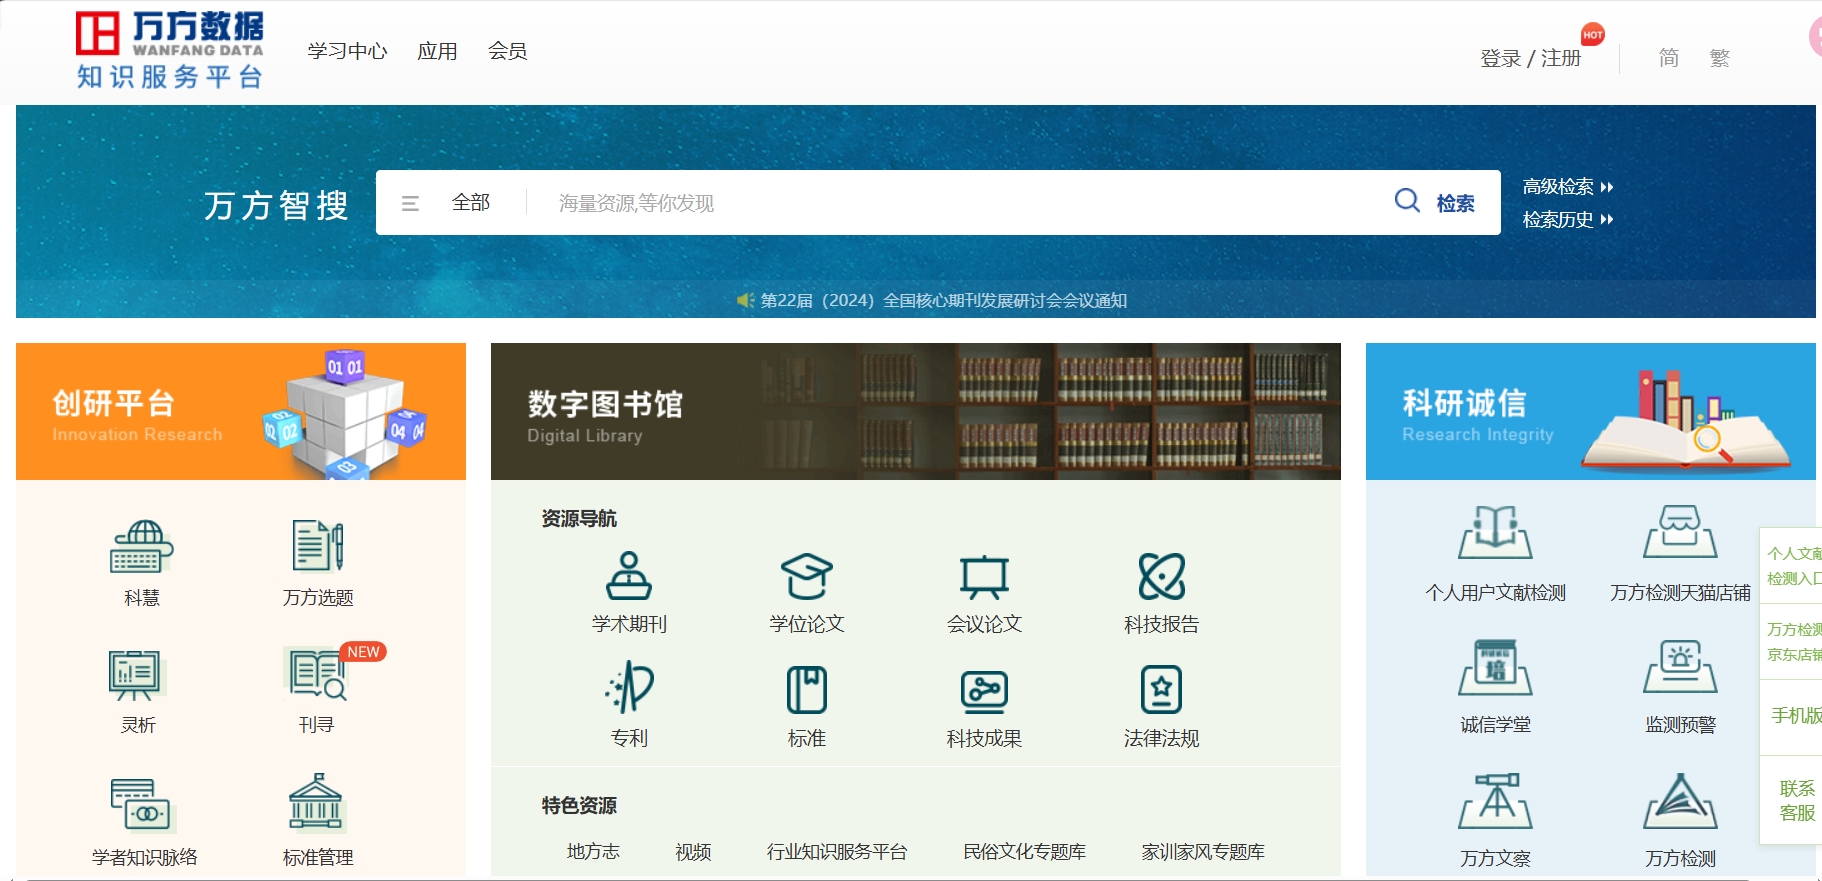Expand 检索历史 search history
This screenshot has height=881, width=1822.
click(1567, 220)
